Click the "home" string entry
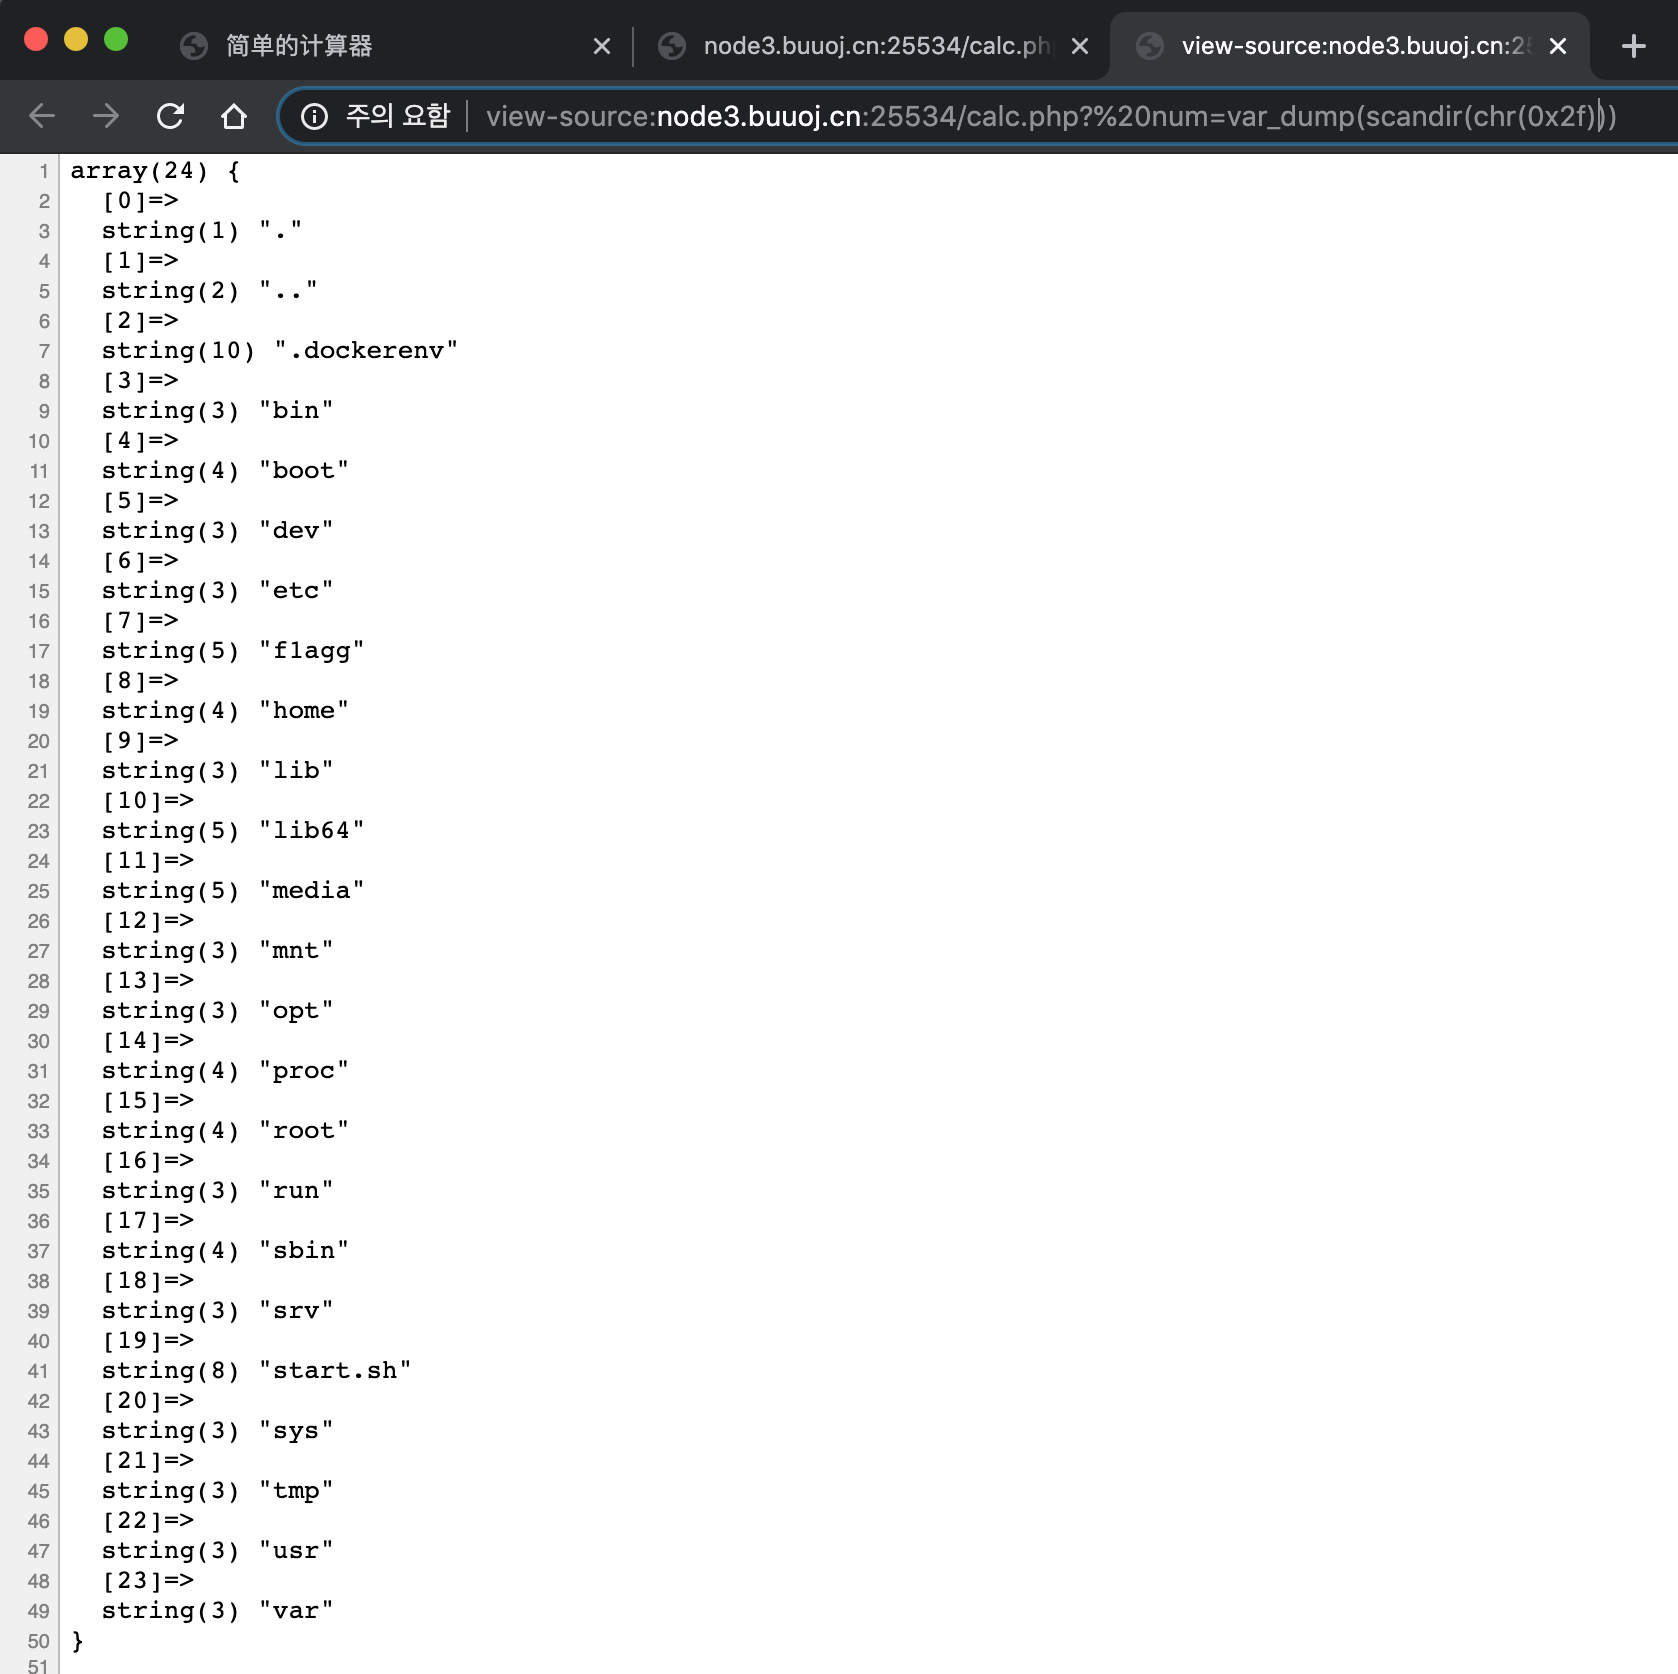The image size is (1678, 1674). click(225, 711)
